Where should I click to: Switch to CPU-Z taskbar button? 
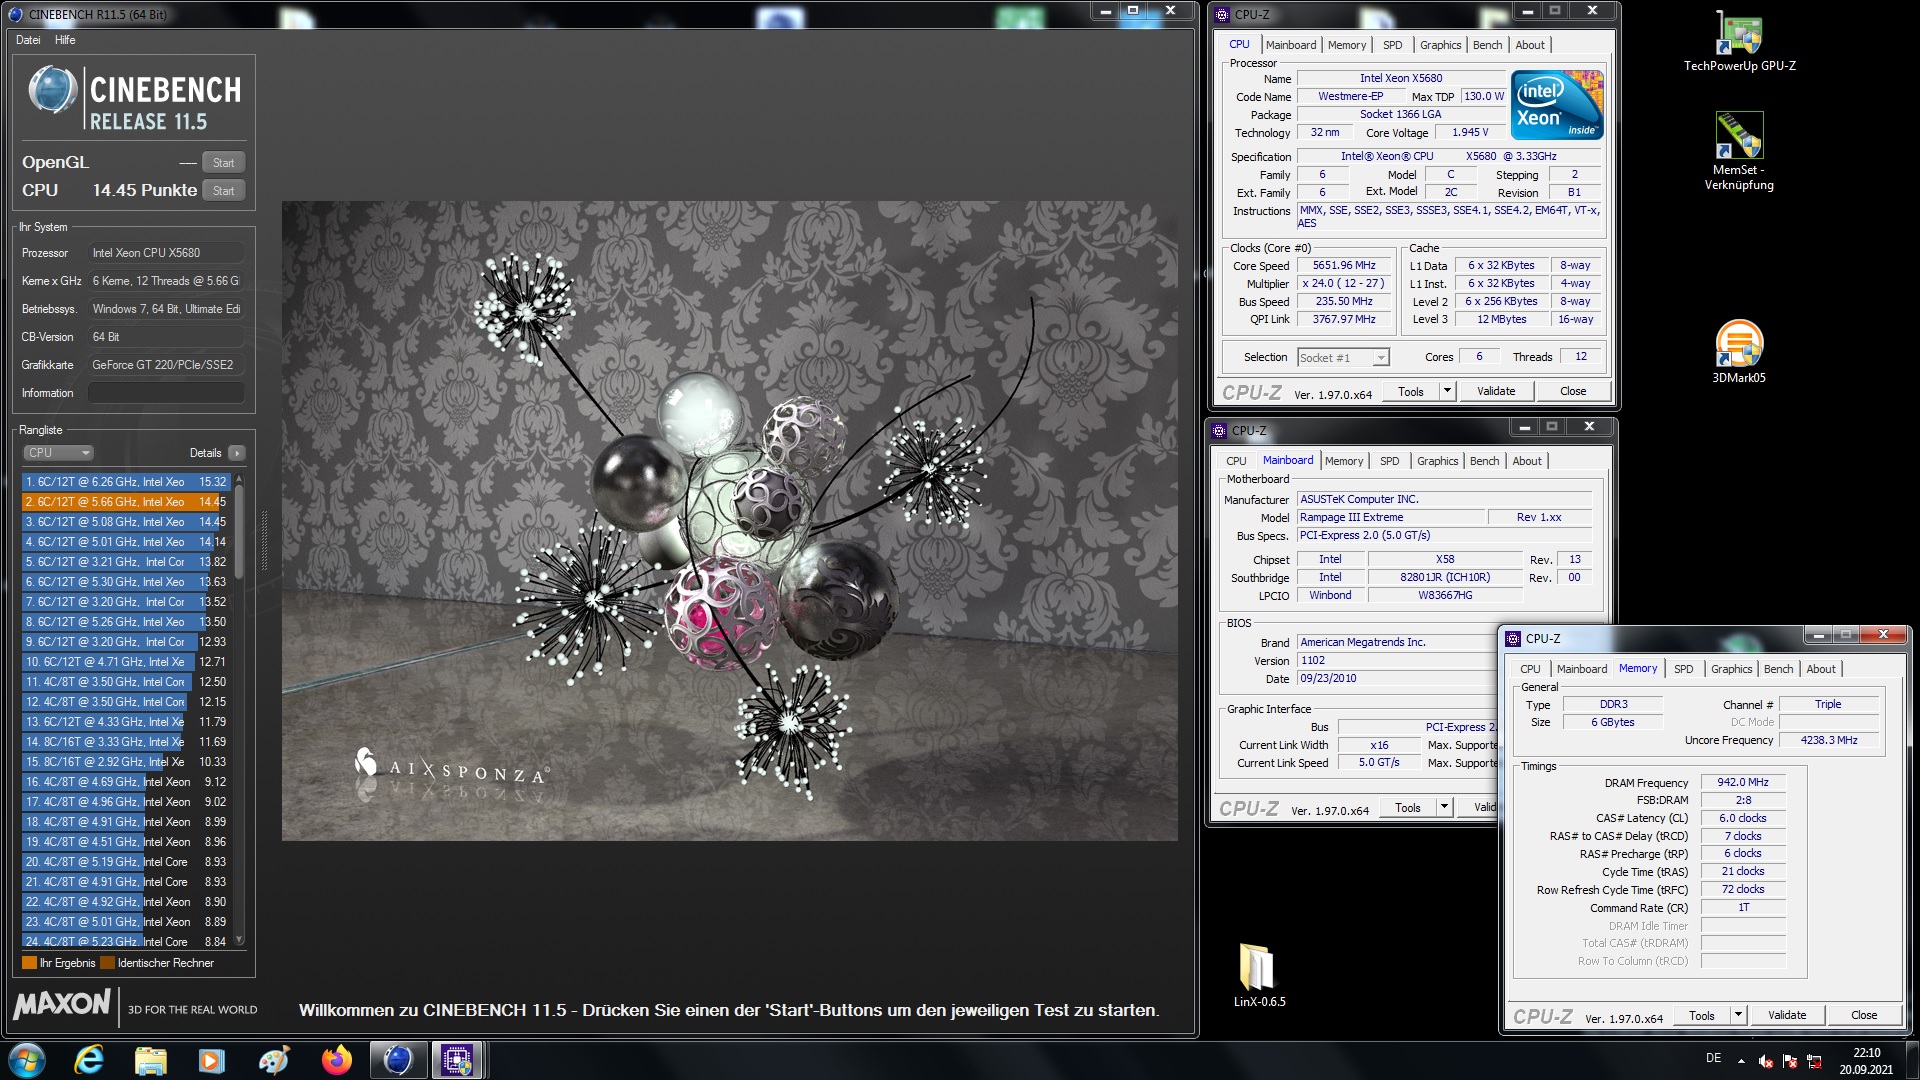[458, 1060]
